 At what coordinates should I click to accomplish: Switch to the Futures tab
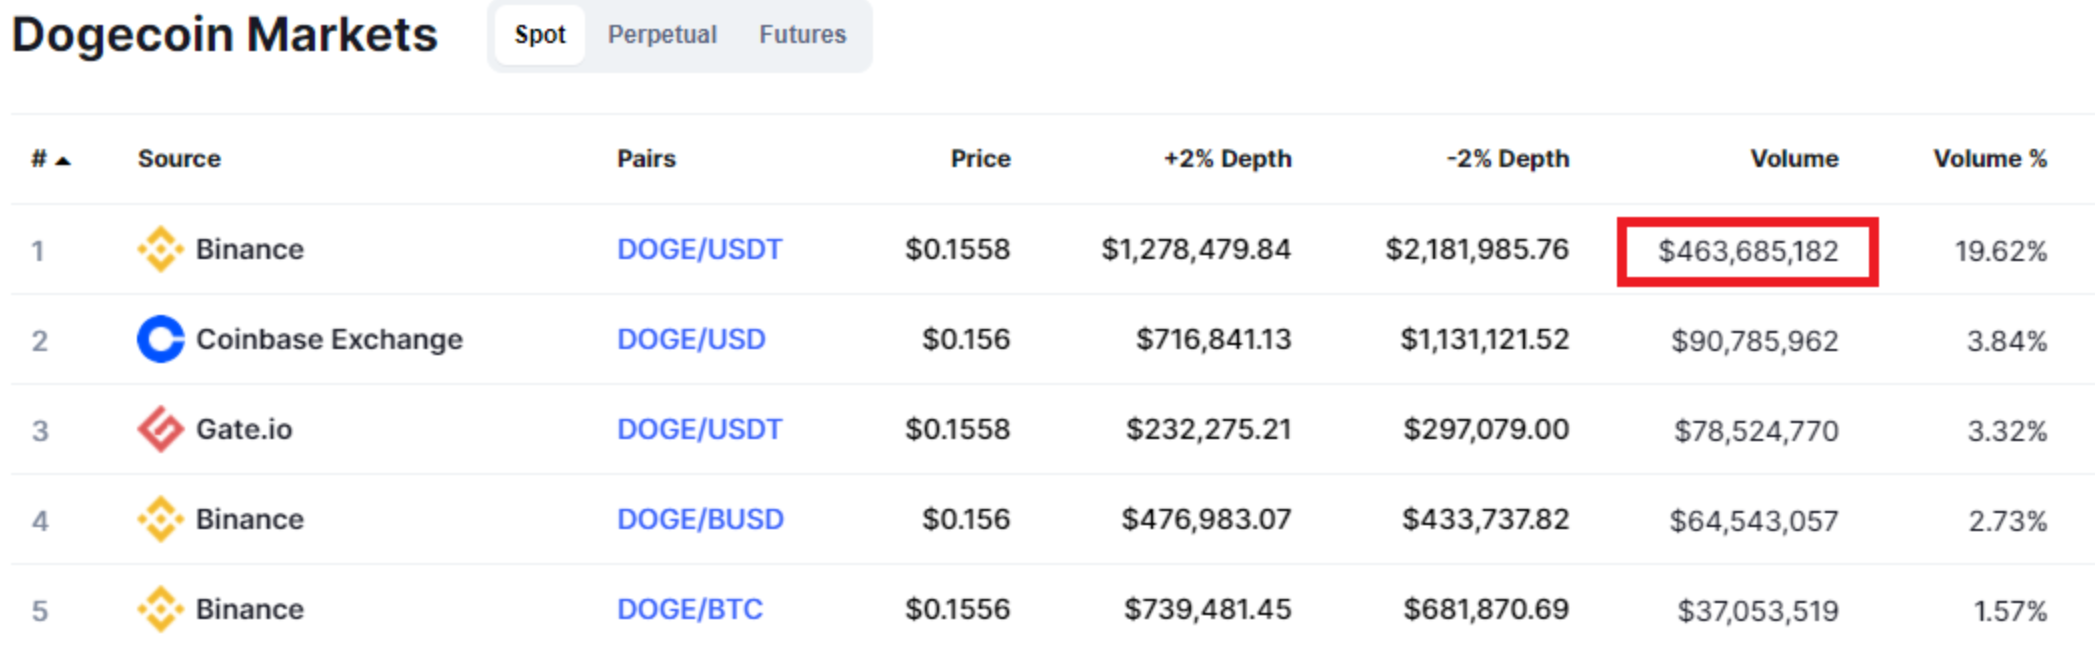802,35
